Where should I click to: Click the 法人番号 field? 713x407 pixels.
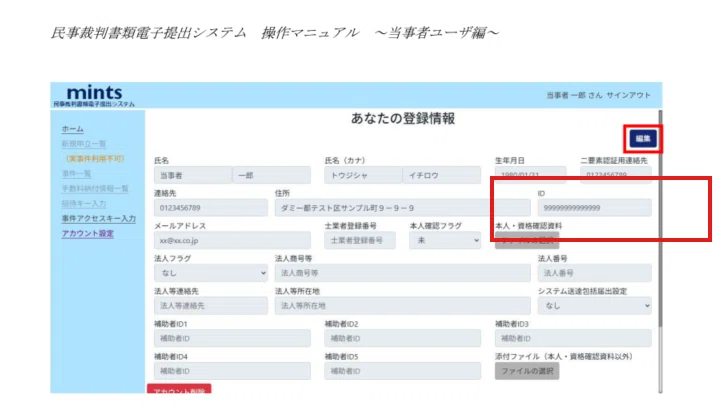[594, 273]
